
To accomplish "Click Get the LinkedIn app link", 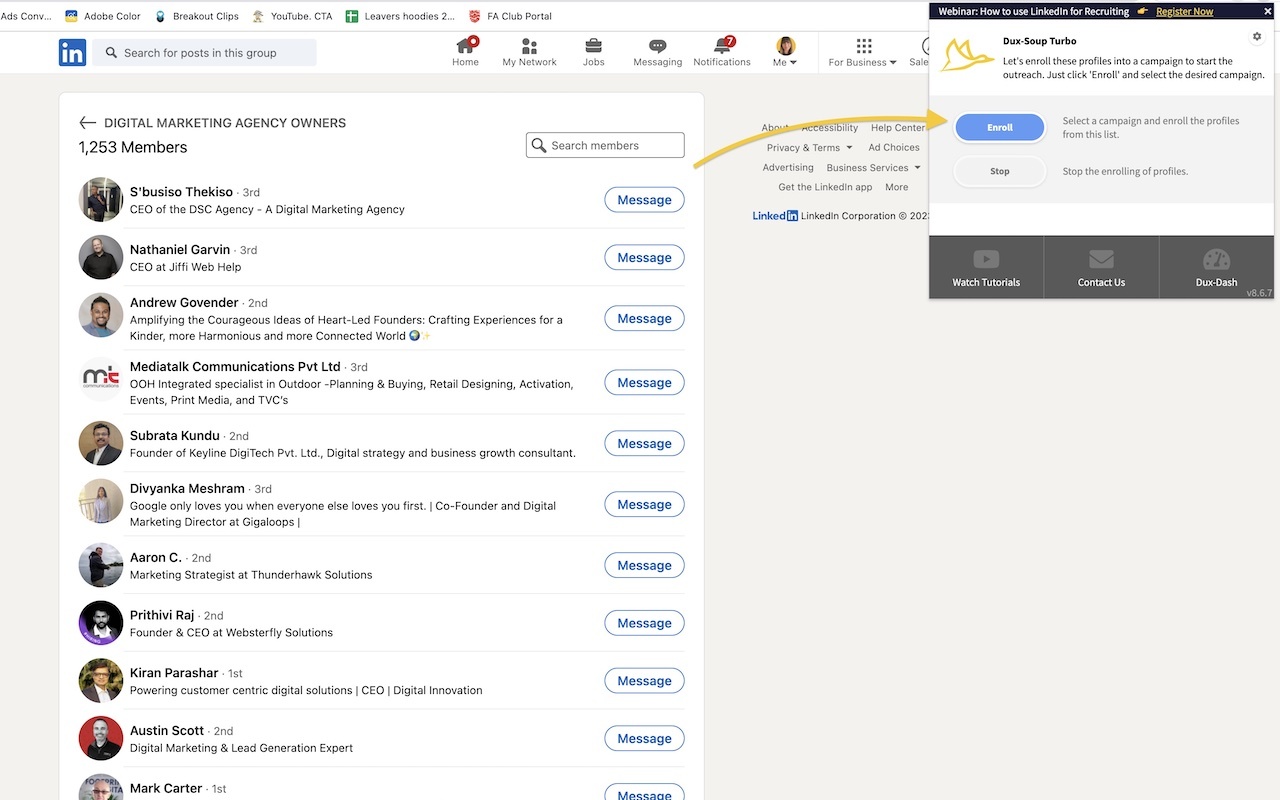I will click(825, 187).
